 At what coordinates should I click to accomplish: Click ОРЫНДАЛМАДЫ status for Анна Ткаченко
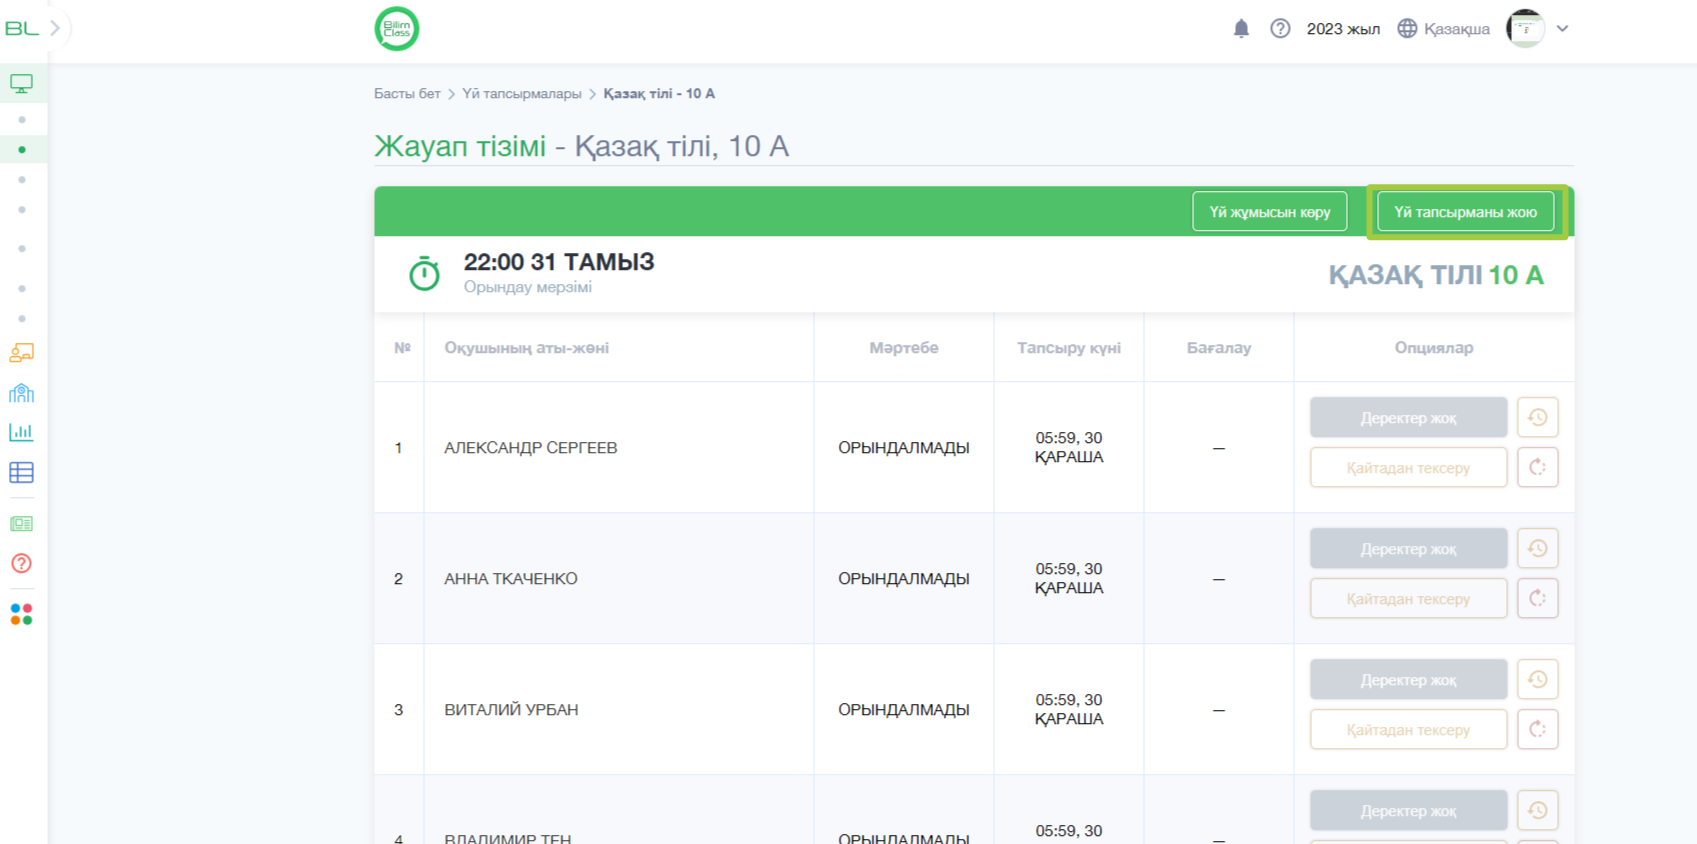point(904,579)
